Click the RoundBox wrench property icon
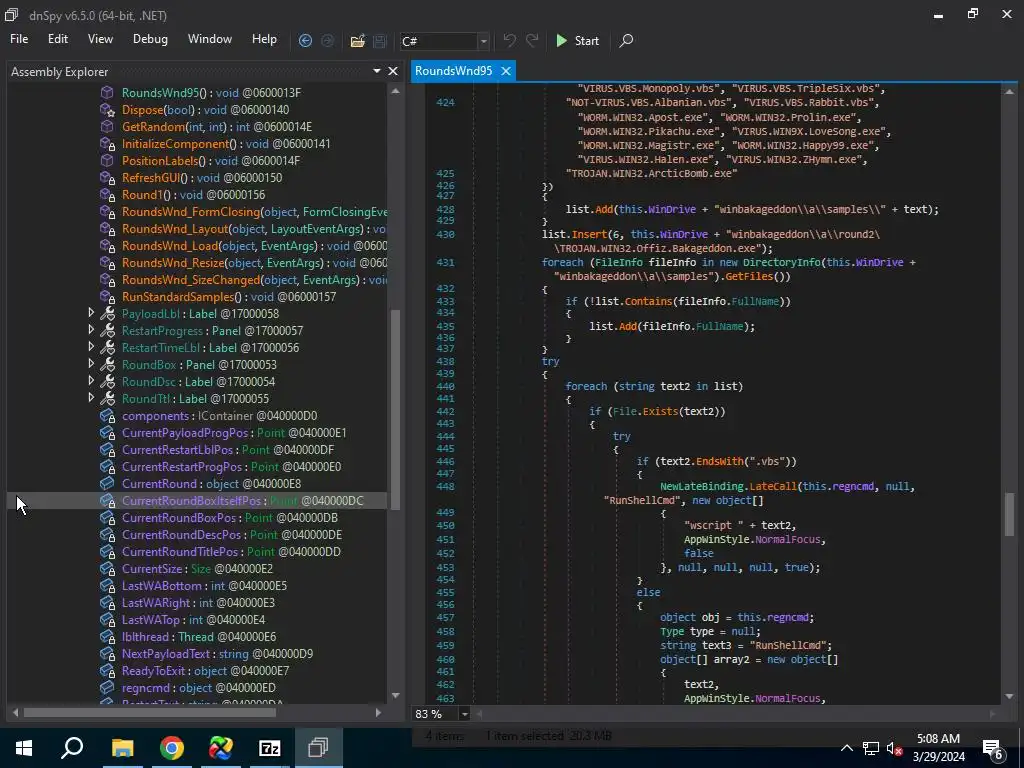 pyautogui.click(x=107, y=364)
